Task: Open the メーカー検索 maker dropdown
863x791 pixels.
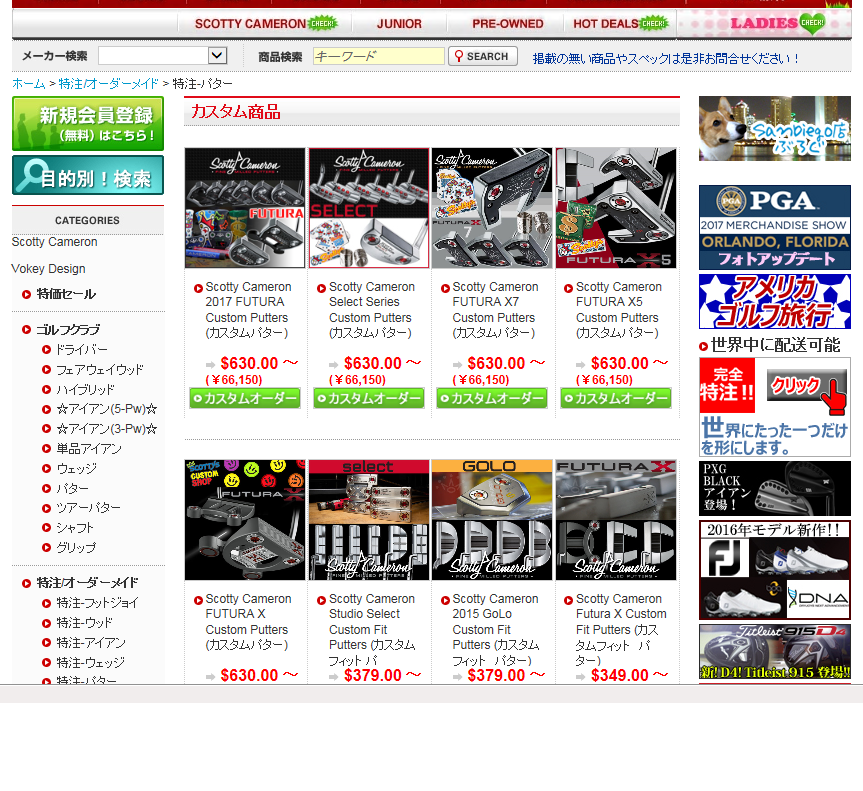Action: [162, 56]
